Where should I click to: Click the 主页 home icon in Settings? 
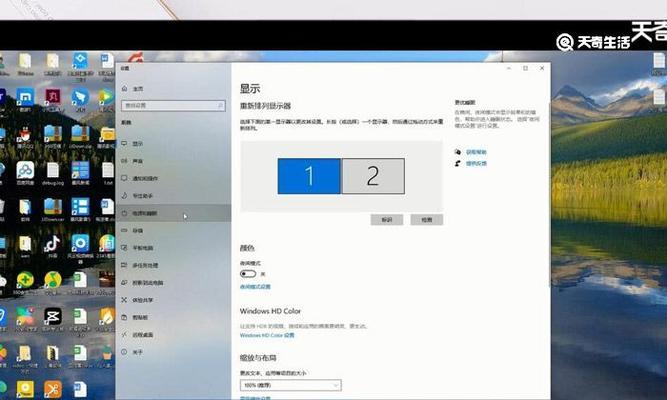click(125, 89)
